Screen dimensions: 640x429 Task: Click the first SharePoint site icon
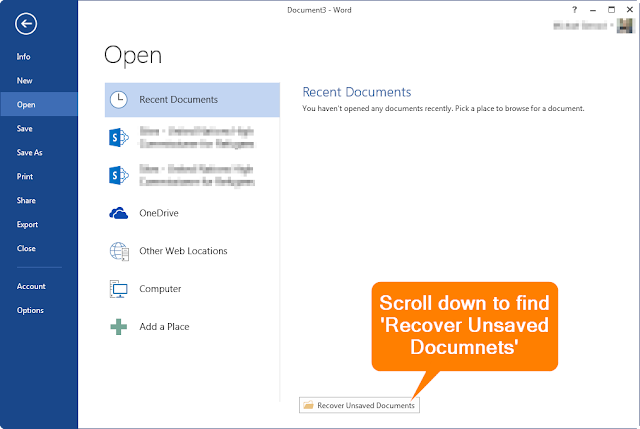[119, 138]
